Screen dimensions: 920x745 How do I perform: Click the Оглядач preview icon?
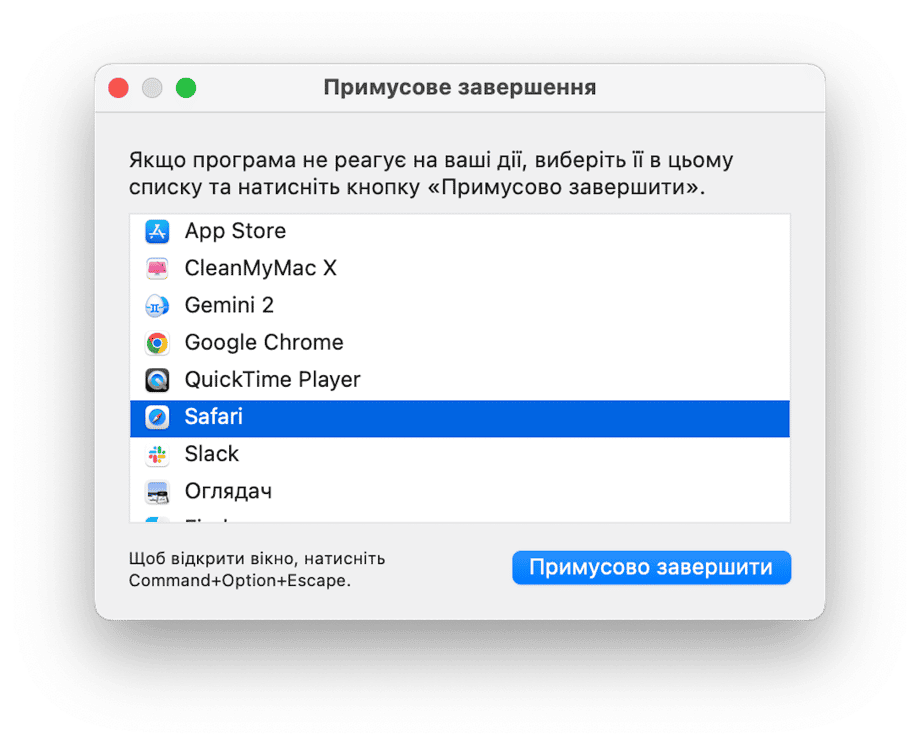[x=157, y=492]
